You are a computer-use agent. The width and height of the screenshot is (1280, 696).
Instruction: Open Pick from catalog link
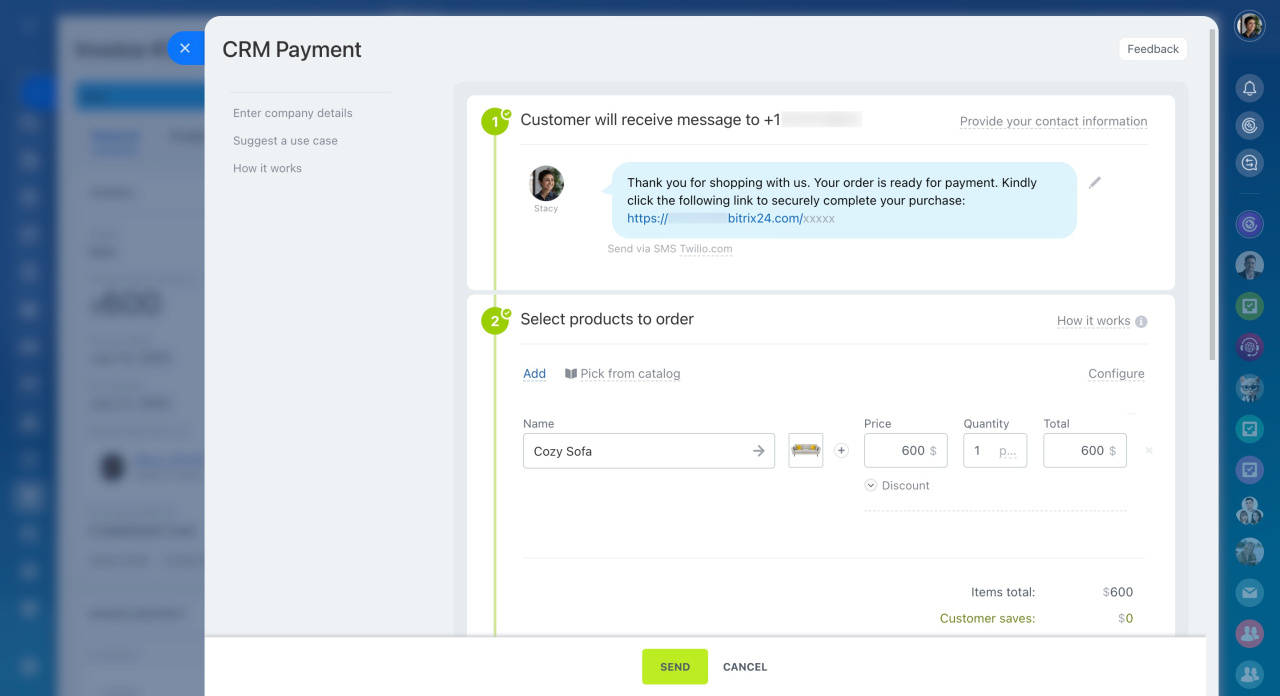(x=622, y=374)
